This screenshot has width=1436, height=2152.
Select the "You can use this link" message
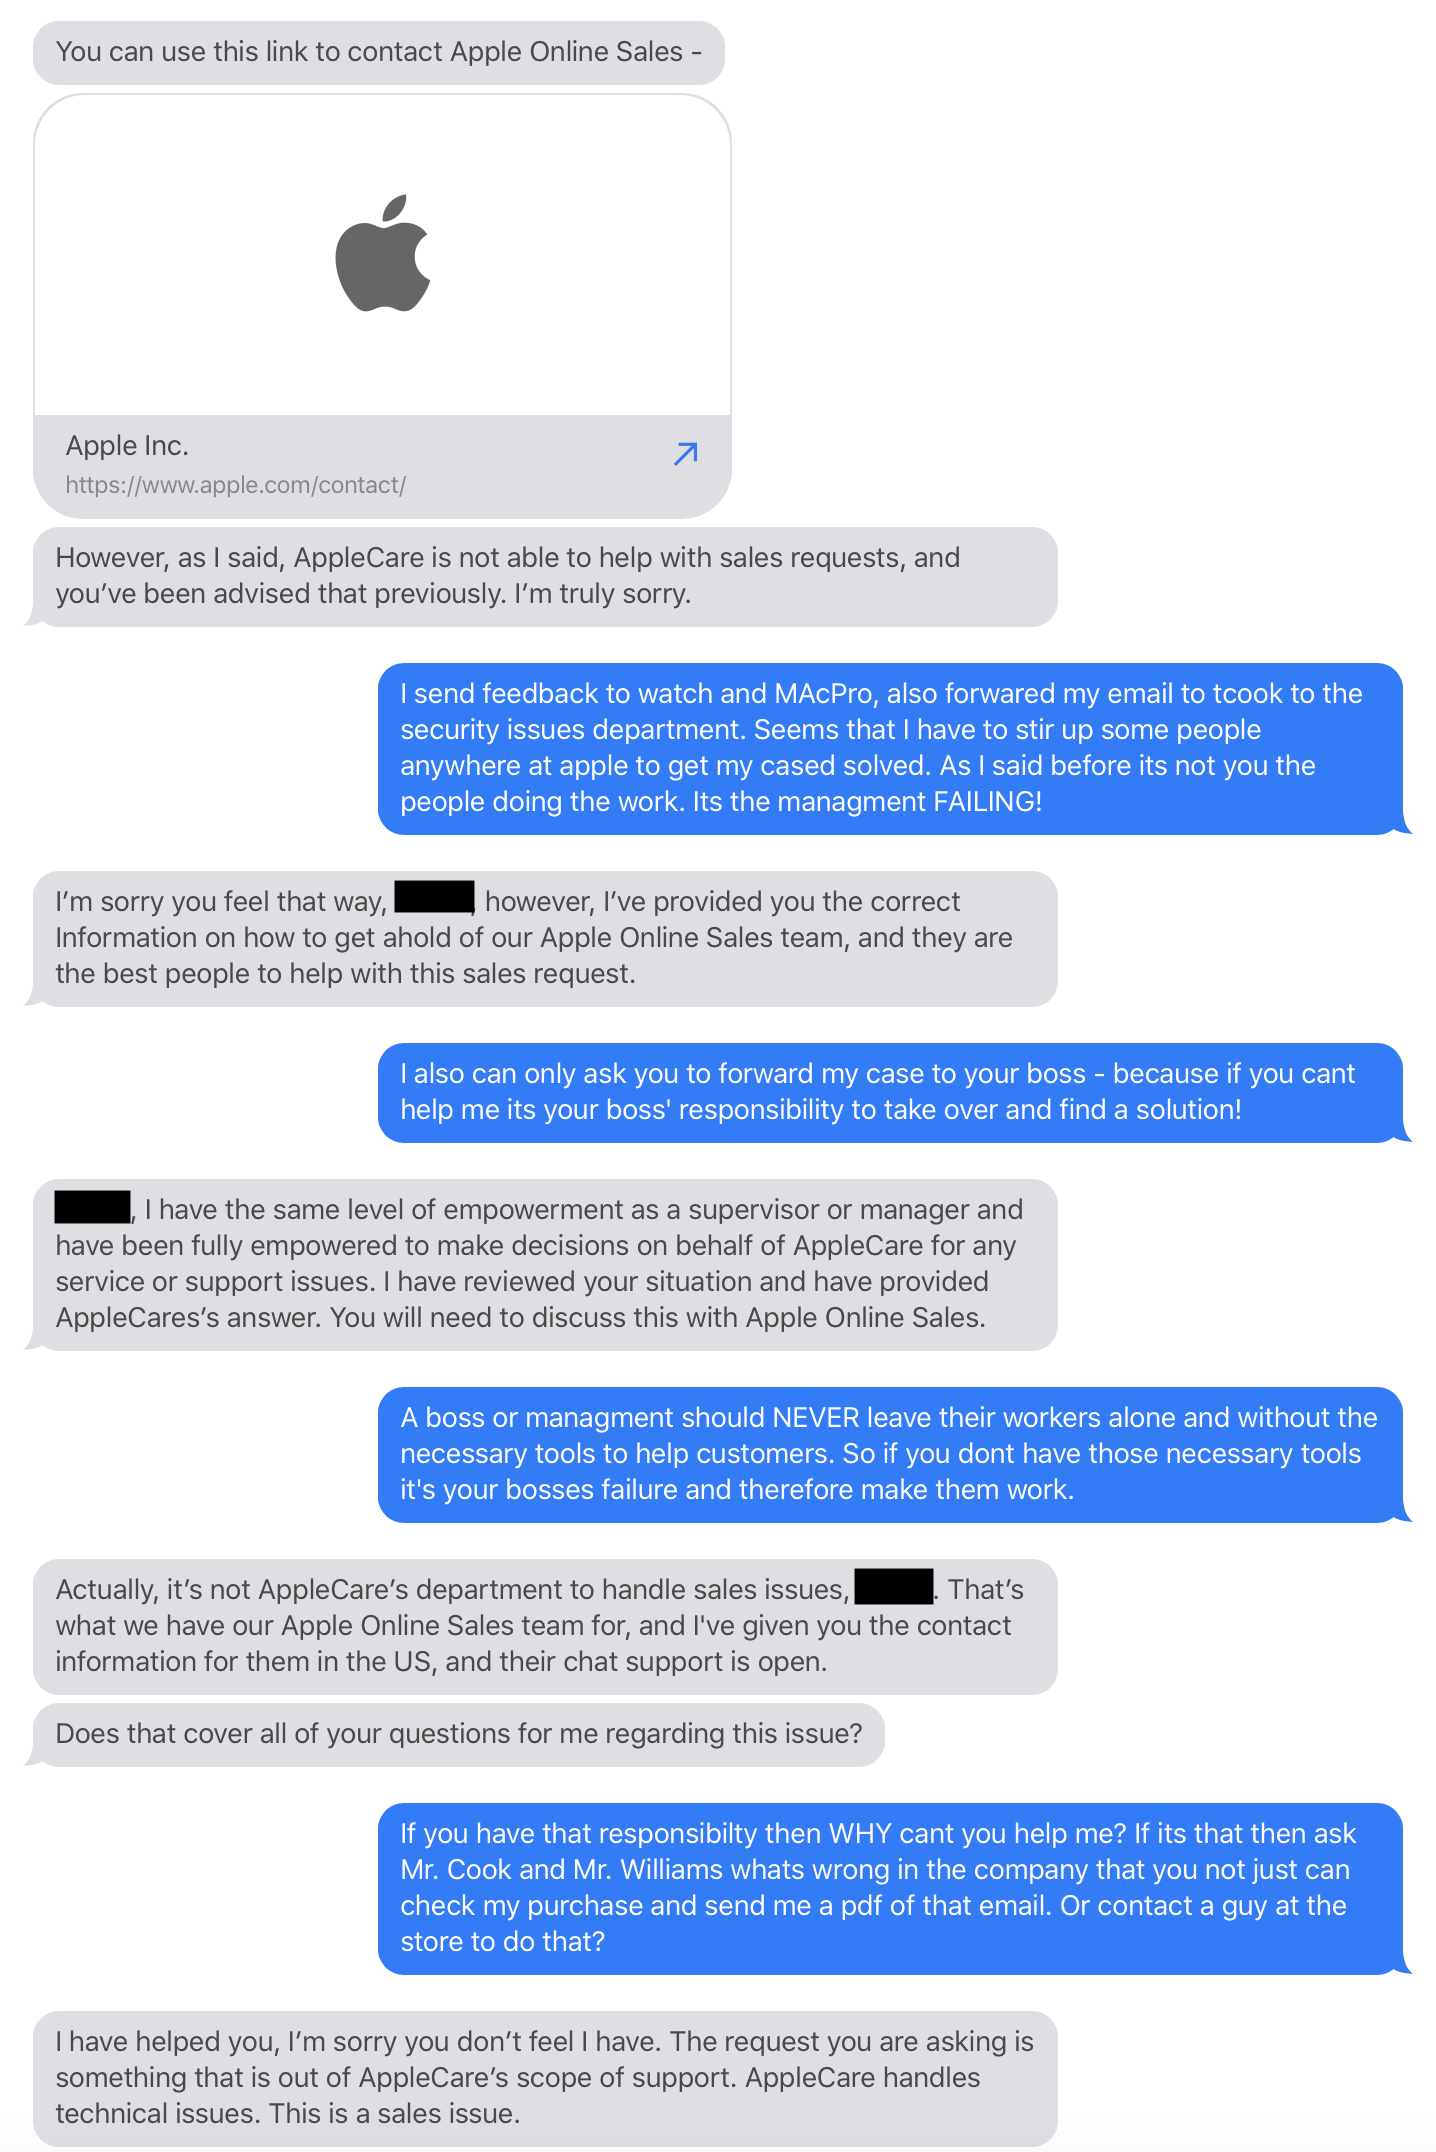click(x=378, y=52)
